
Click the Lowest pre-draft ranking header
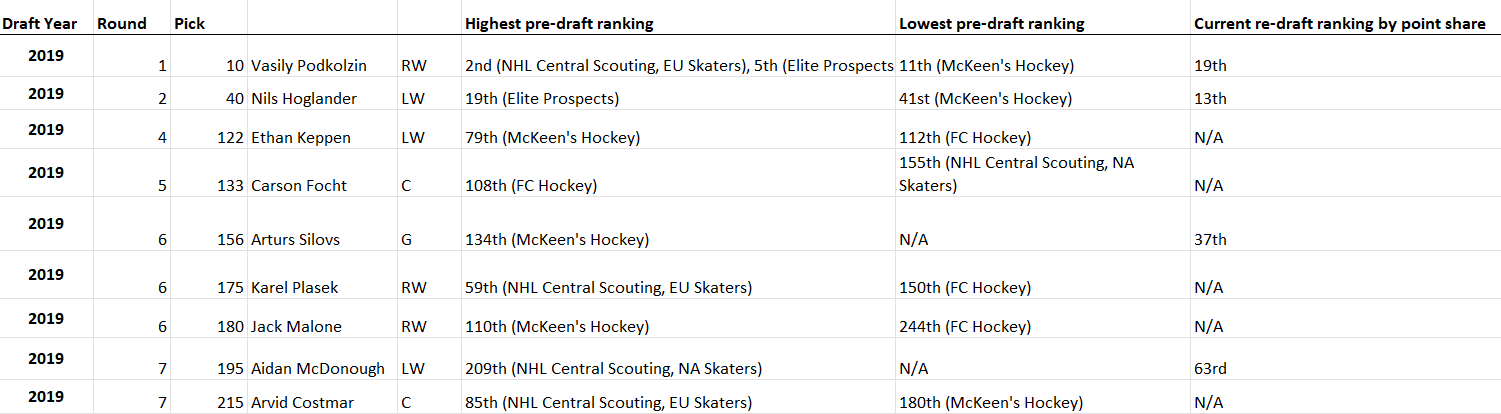991,23
